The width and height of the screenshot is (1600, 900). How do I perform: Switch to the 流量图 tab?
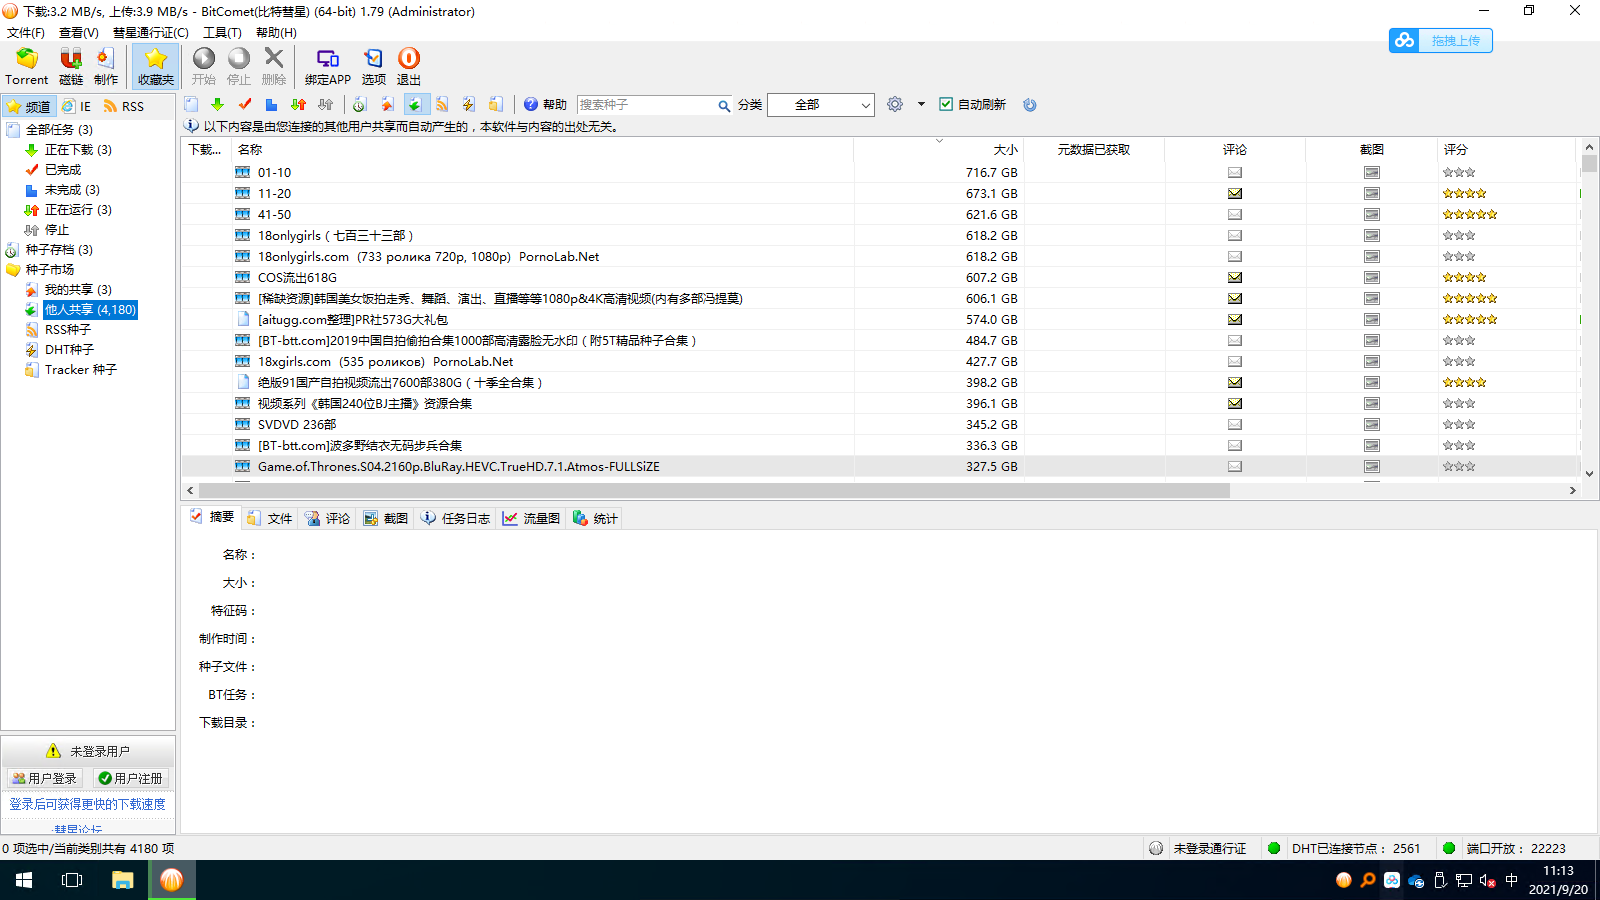click(532, 518)
